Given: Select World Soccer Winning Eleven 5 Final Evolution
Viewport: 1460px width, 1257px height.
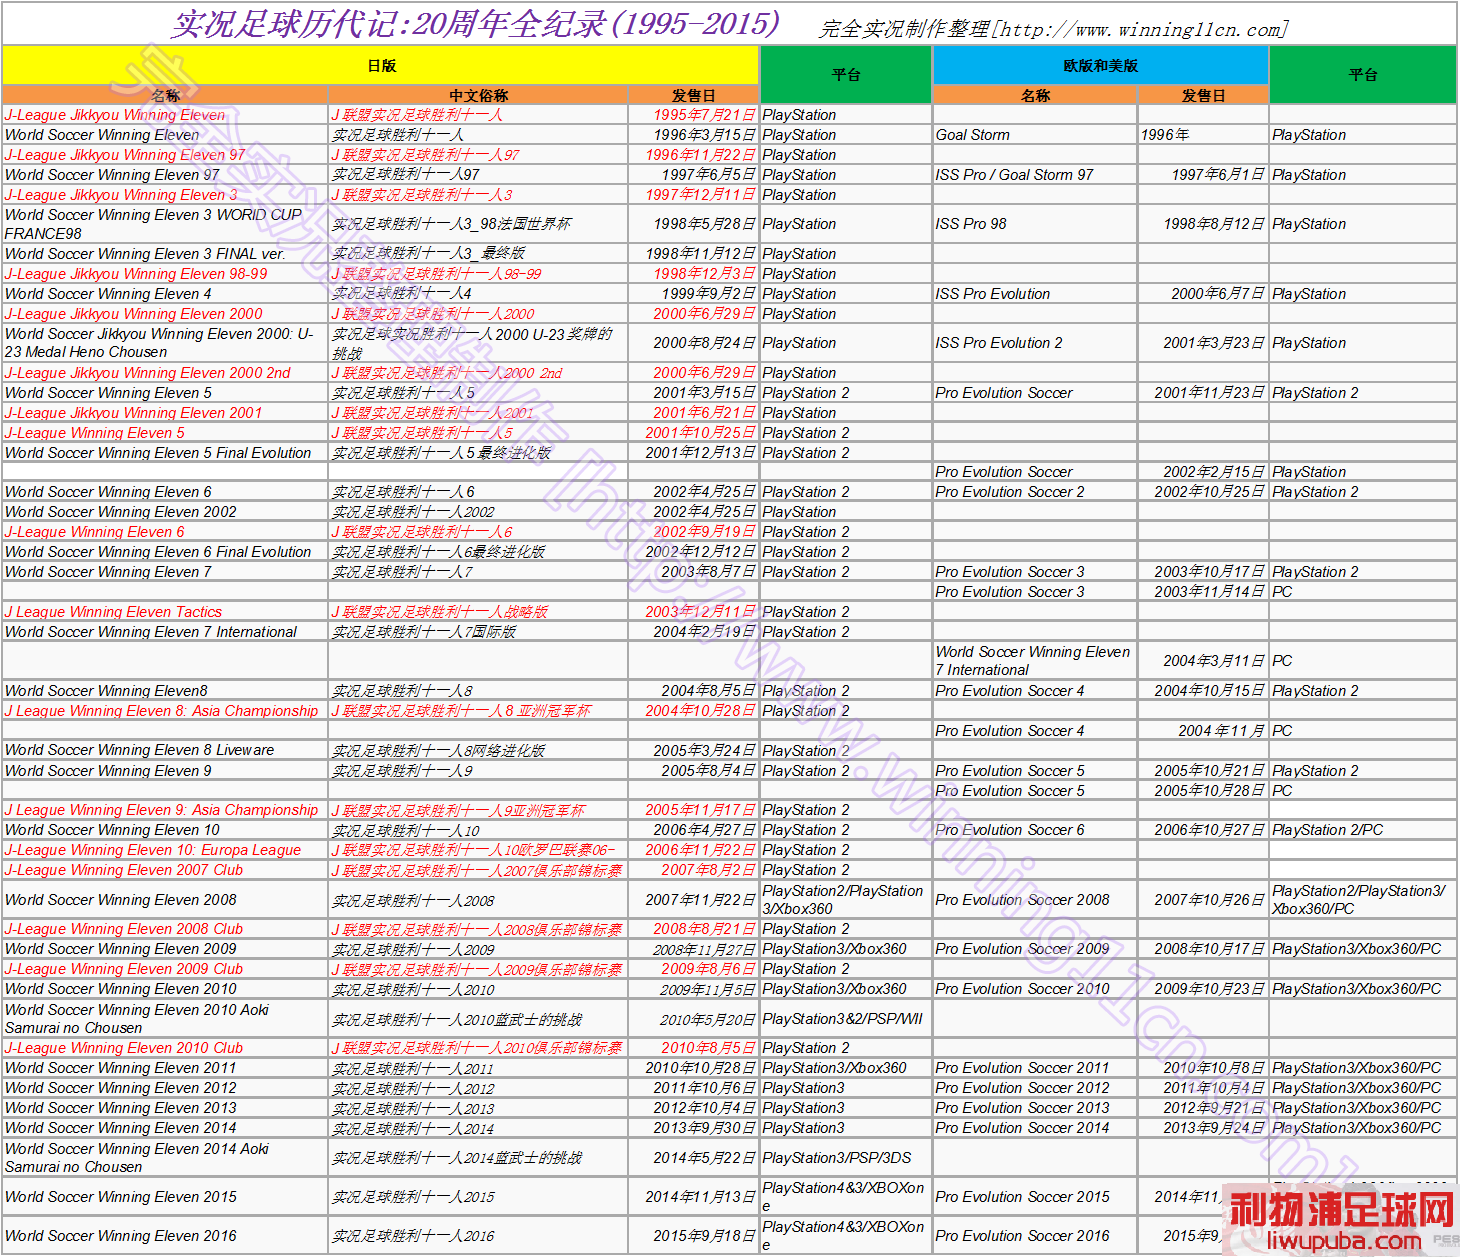Looking at the screenshot, I should coord(165,453).
